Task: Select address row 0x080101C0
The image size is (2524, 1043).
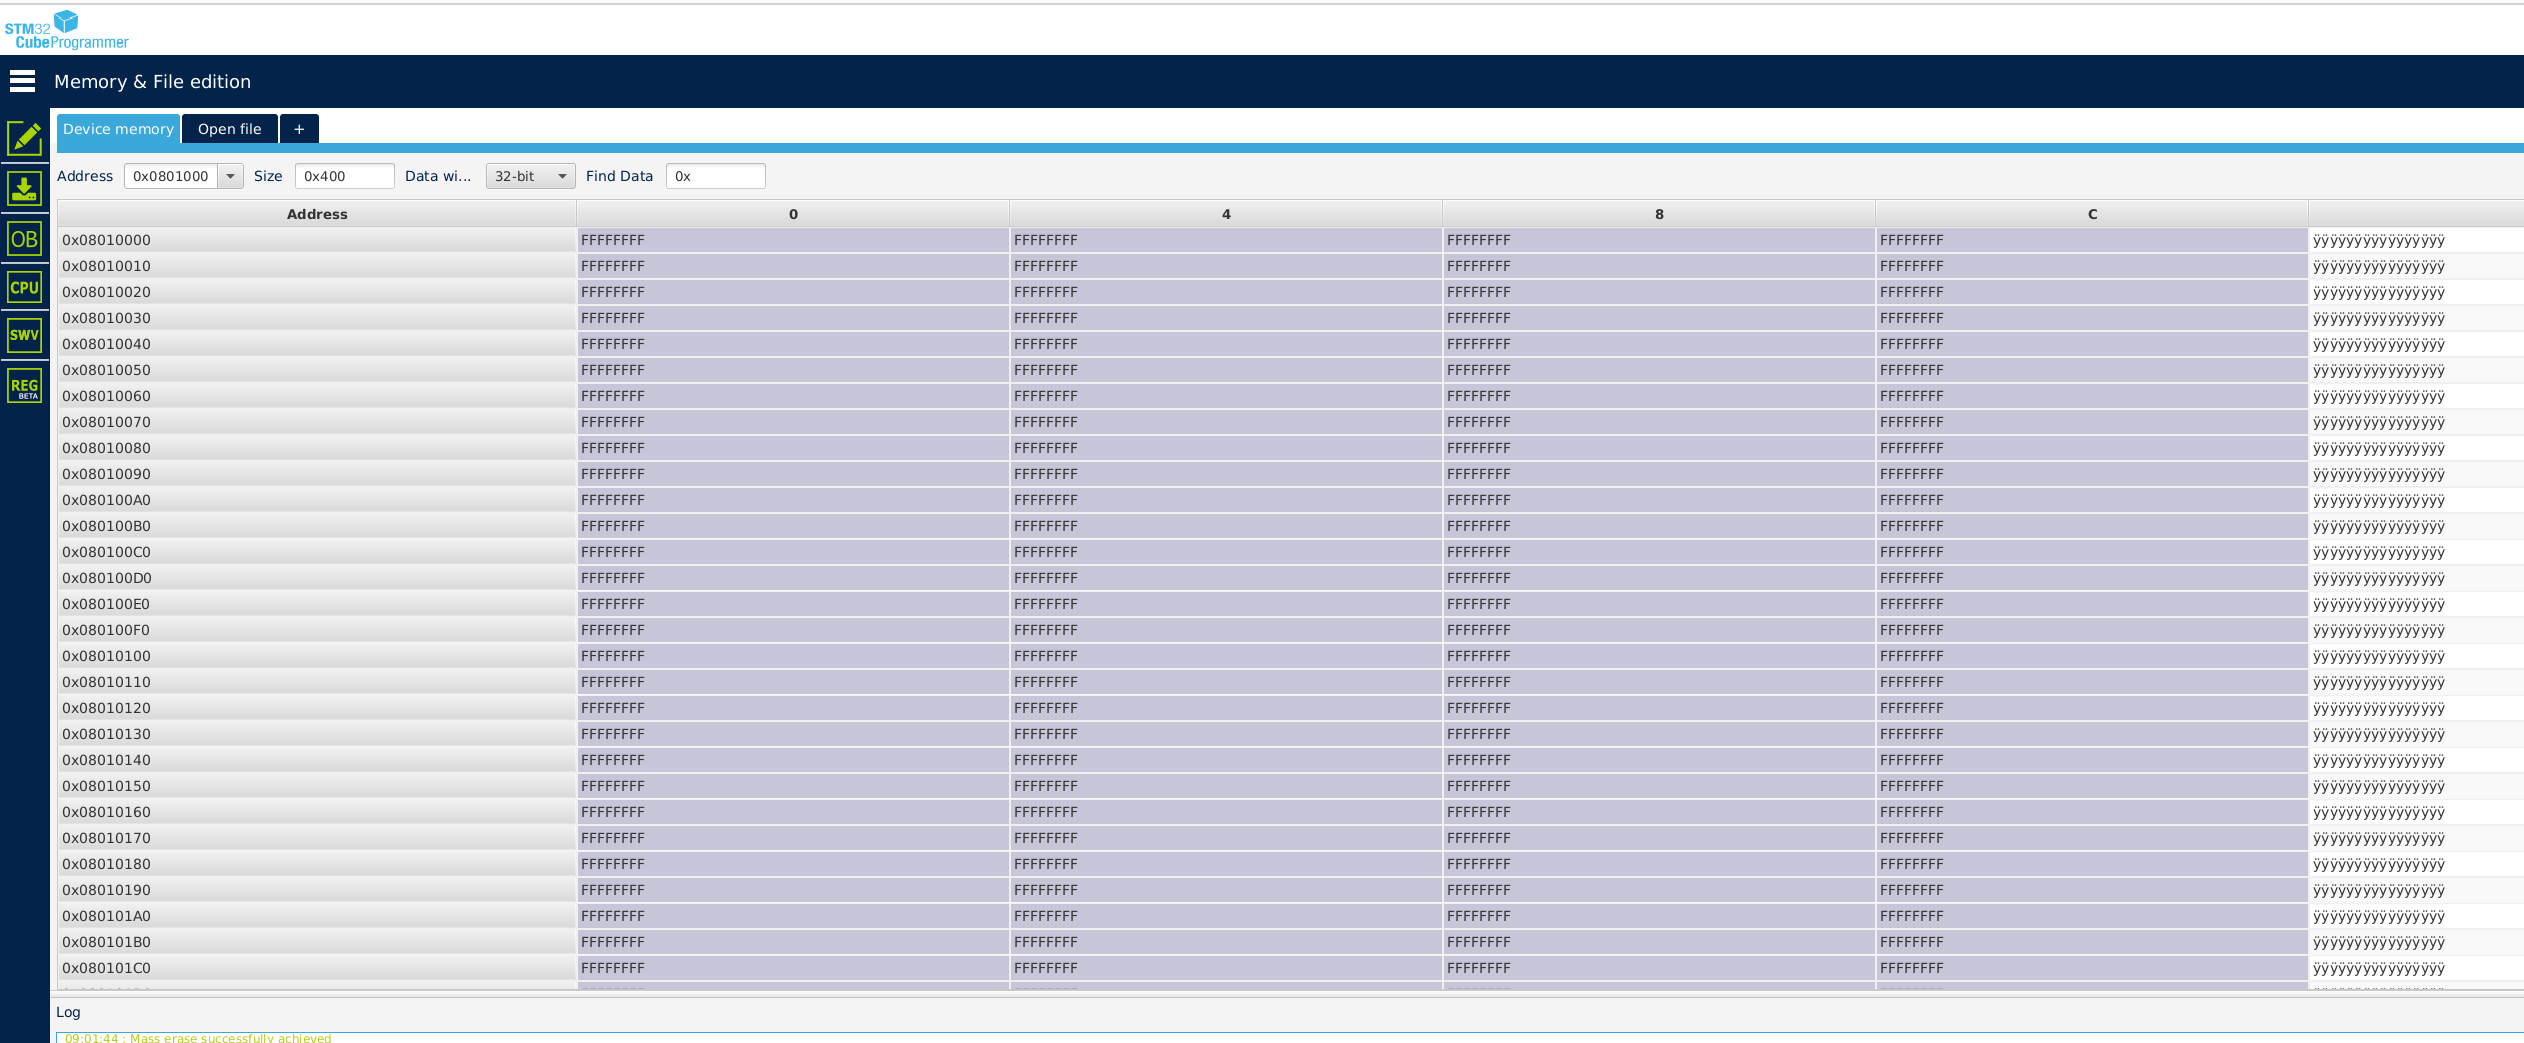Action: pyautogui.click(x=317, y=968)
